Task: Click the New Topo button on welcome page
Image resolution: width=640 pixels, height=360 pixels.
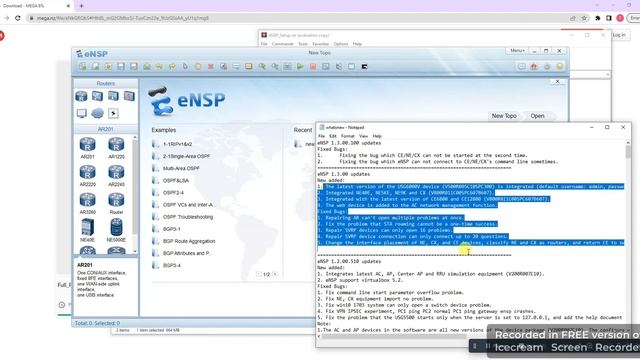Action: (504, 116)
